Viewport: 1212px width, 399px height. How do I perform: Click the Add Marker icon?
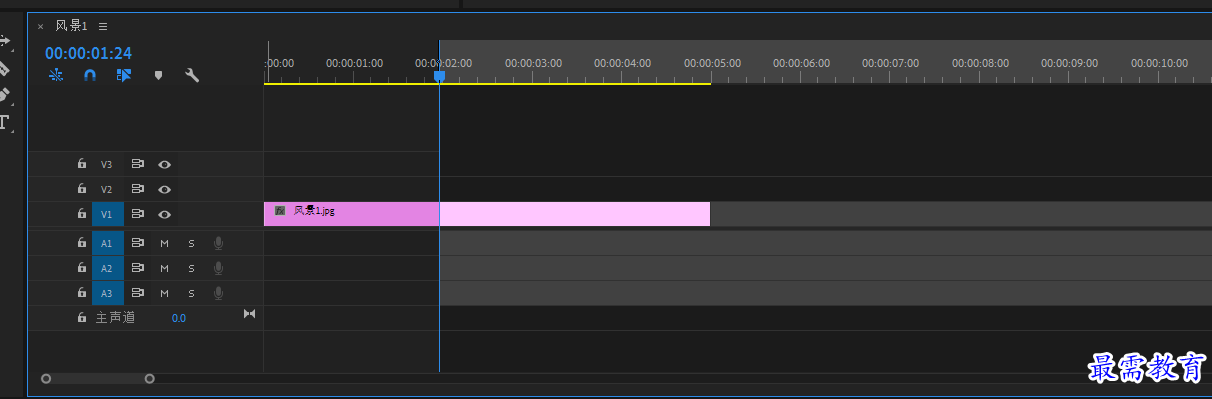click(158, 75)
